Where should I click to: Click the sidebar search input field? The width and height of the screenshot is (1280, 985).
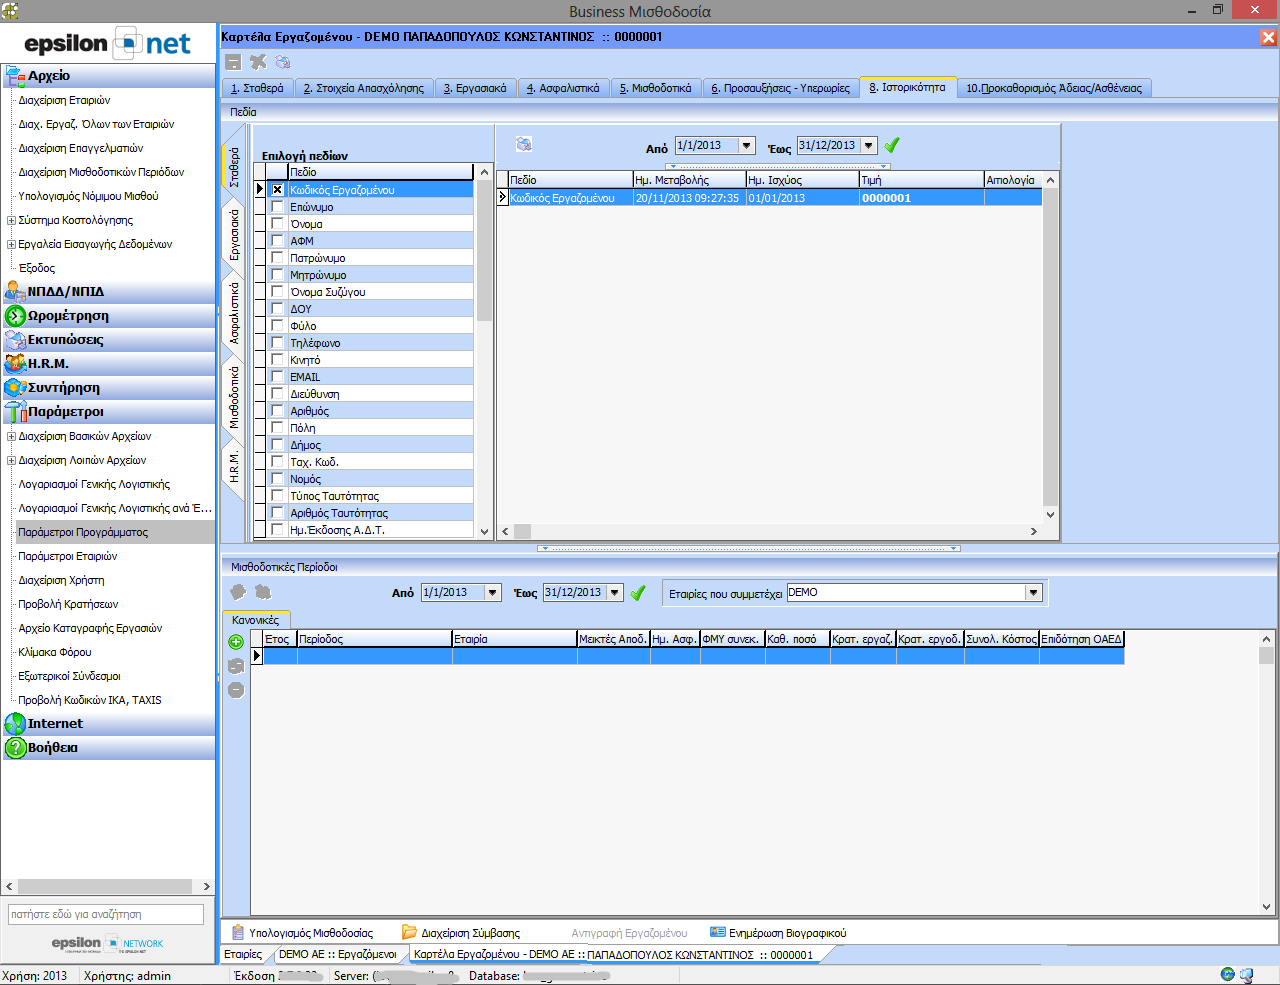click(106, 914)
